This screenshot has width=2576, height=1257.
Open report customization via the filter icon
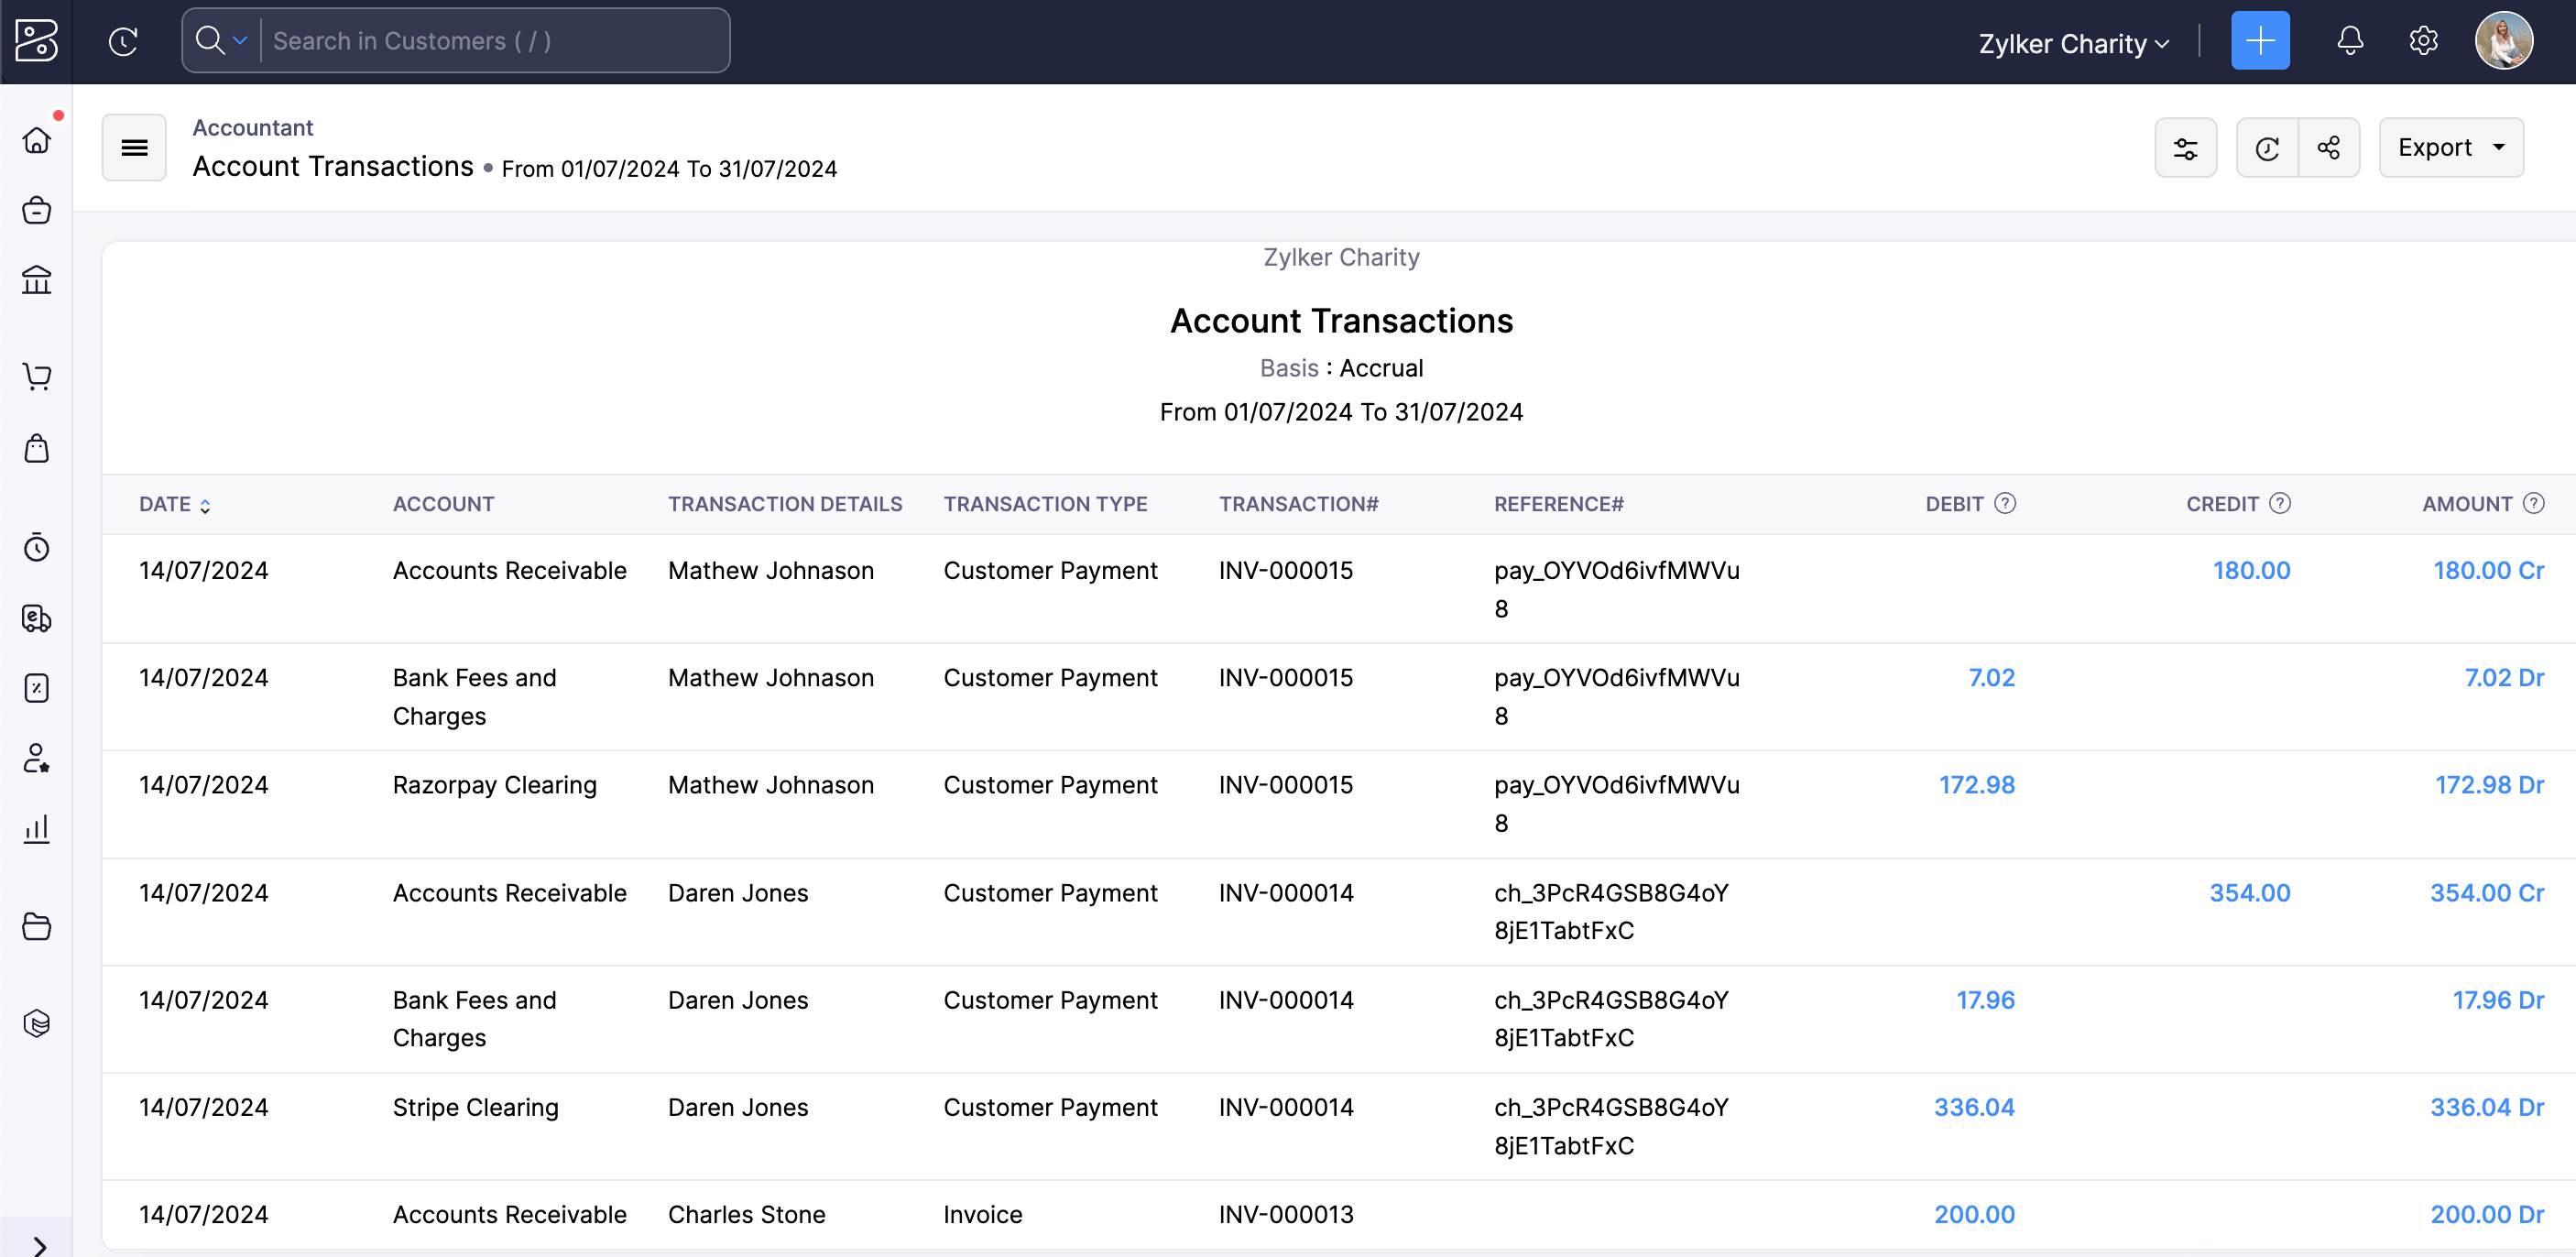tap(2186, 147)
